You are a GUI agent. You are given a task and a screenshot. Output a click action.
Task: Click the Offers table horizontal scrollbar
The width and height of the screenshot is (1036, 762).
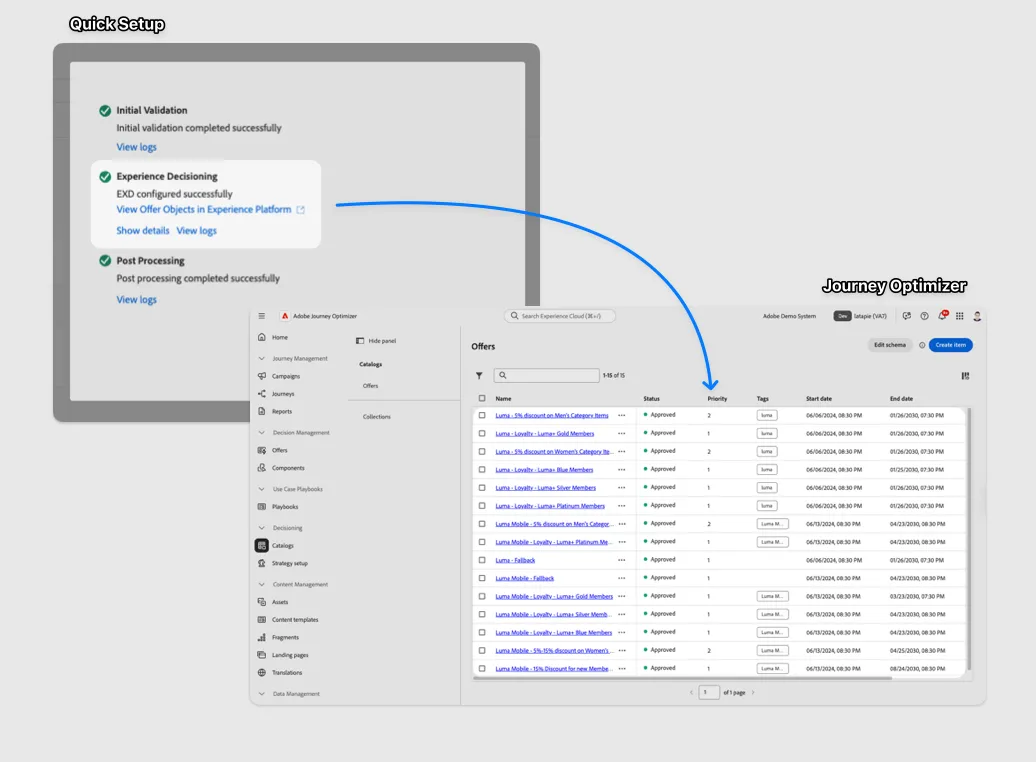[683, 677]
